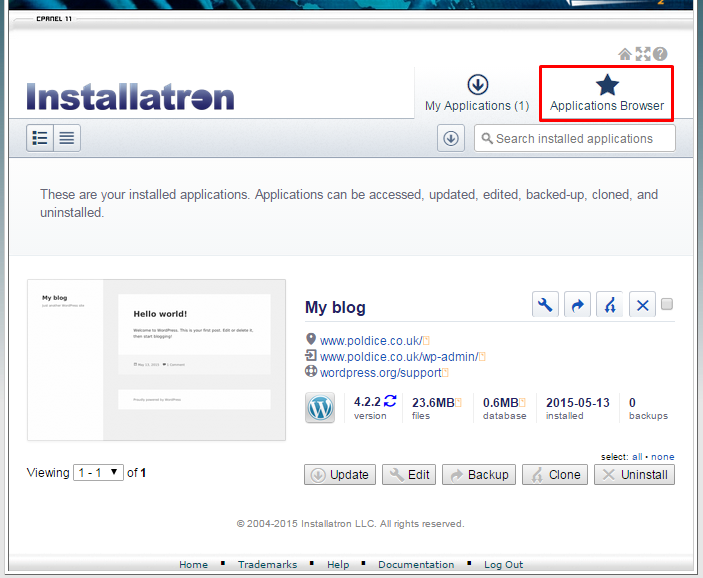This screenshot has height=578, width=703.
Task: Click the WordPress logo icon
Action: tap(320, 408)
